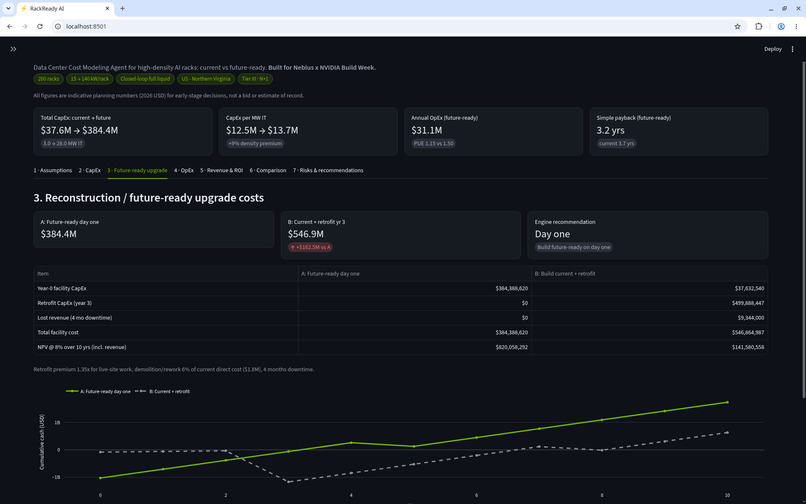
Task: Click the Retrofit CapEx (year 3) row label
Action: (x=65, y=303)
